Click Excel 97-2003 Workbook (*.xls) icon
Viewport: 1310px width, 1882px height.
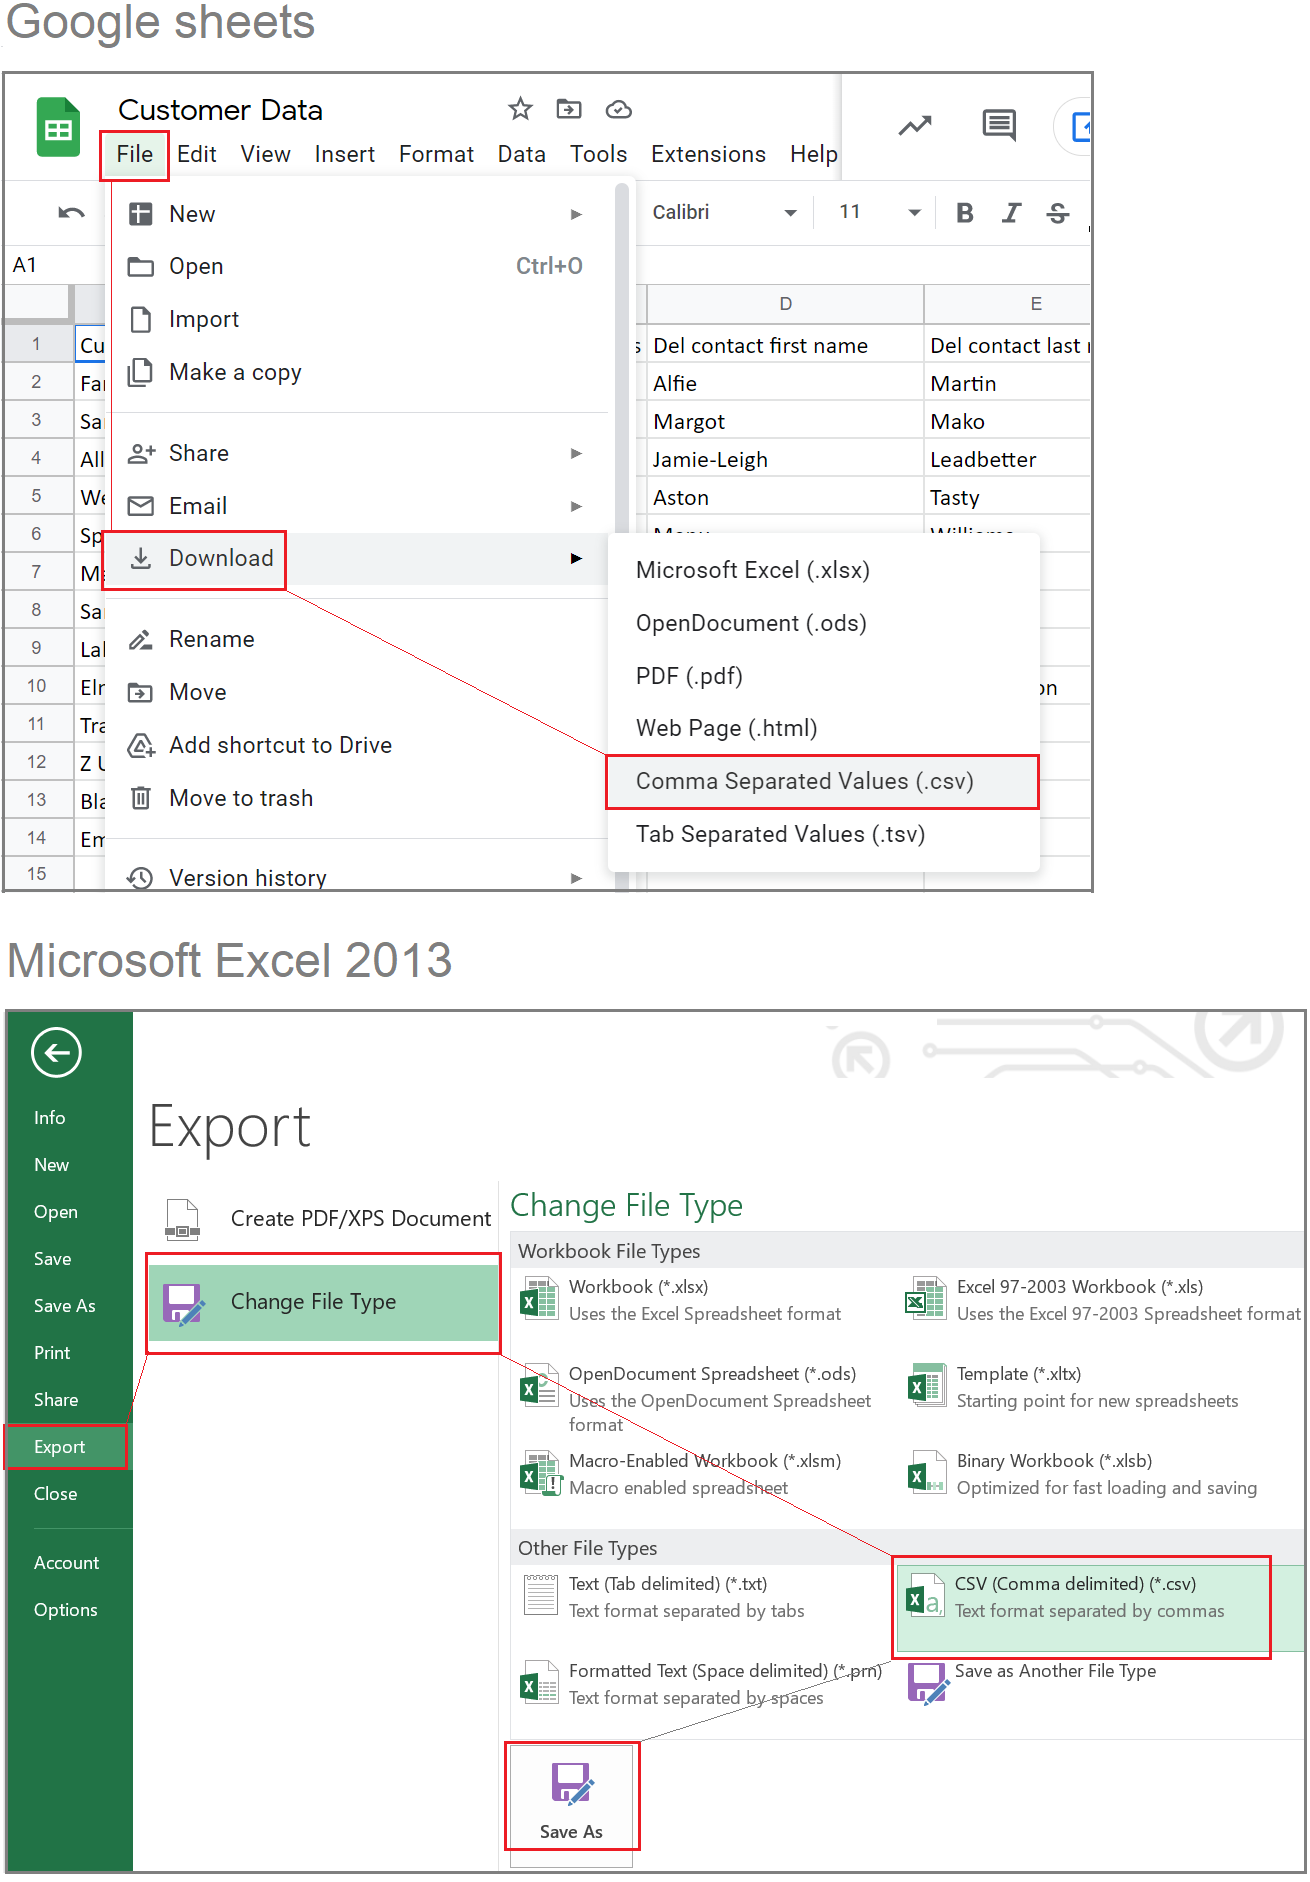926,1298
